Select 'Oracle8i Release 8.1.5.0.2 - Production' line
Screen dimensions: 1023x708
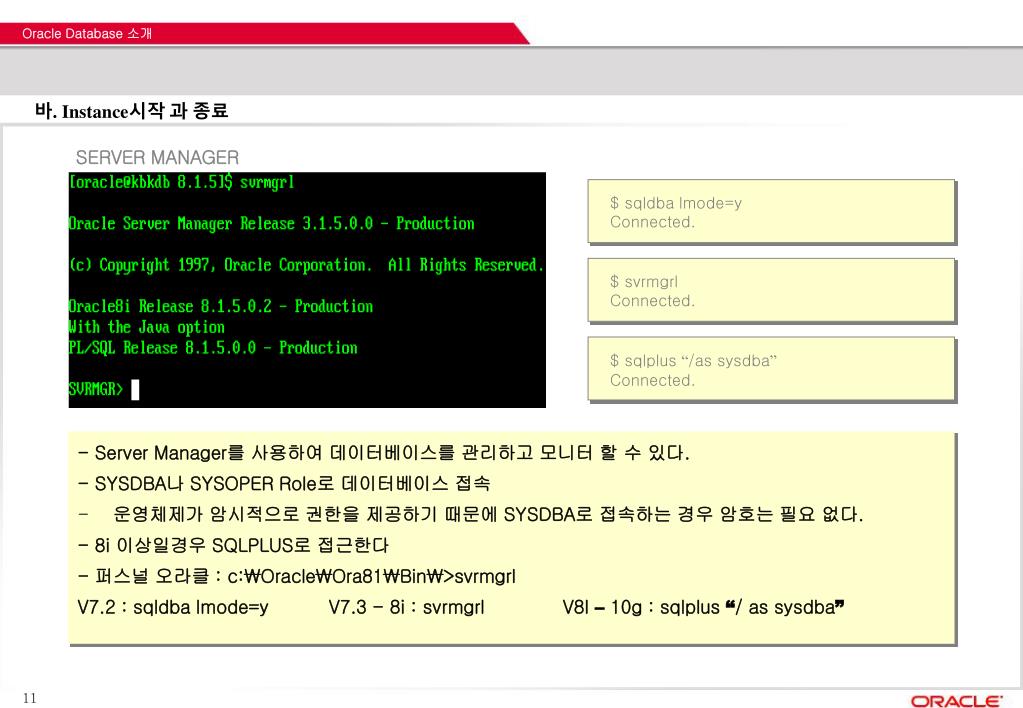click(x=221, y=306)
